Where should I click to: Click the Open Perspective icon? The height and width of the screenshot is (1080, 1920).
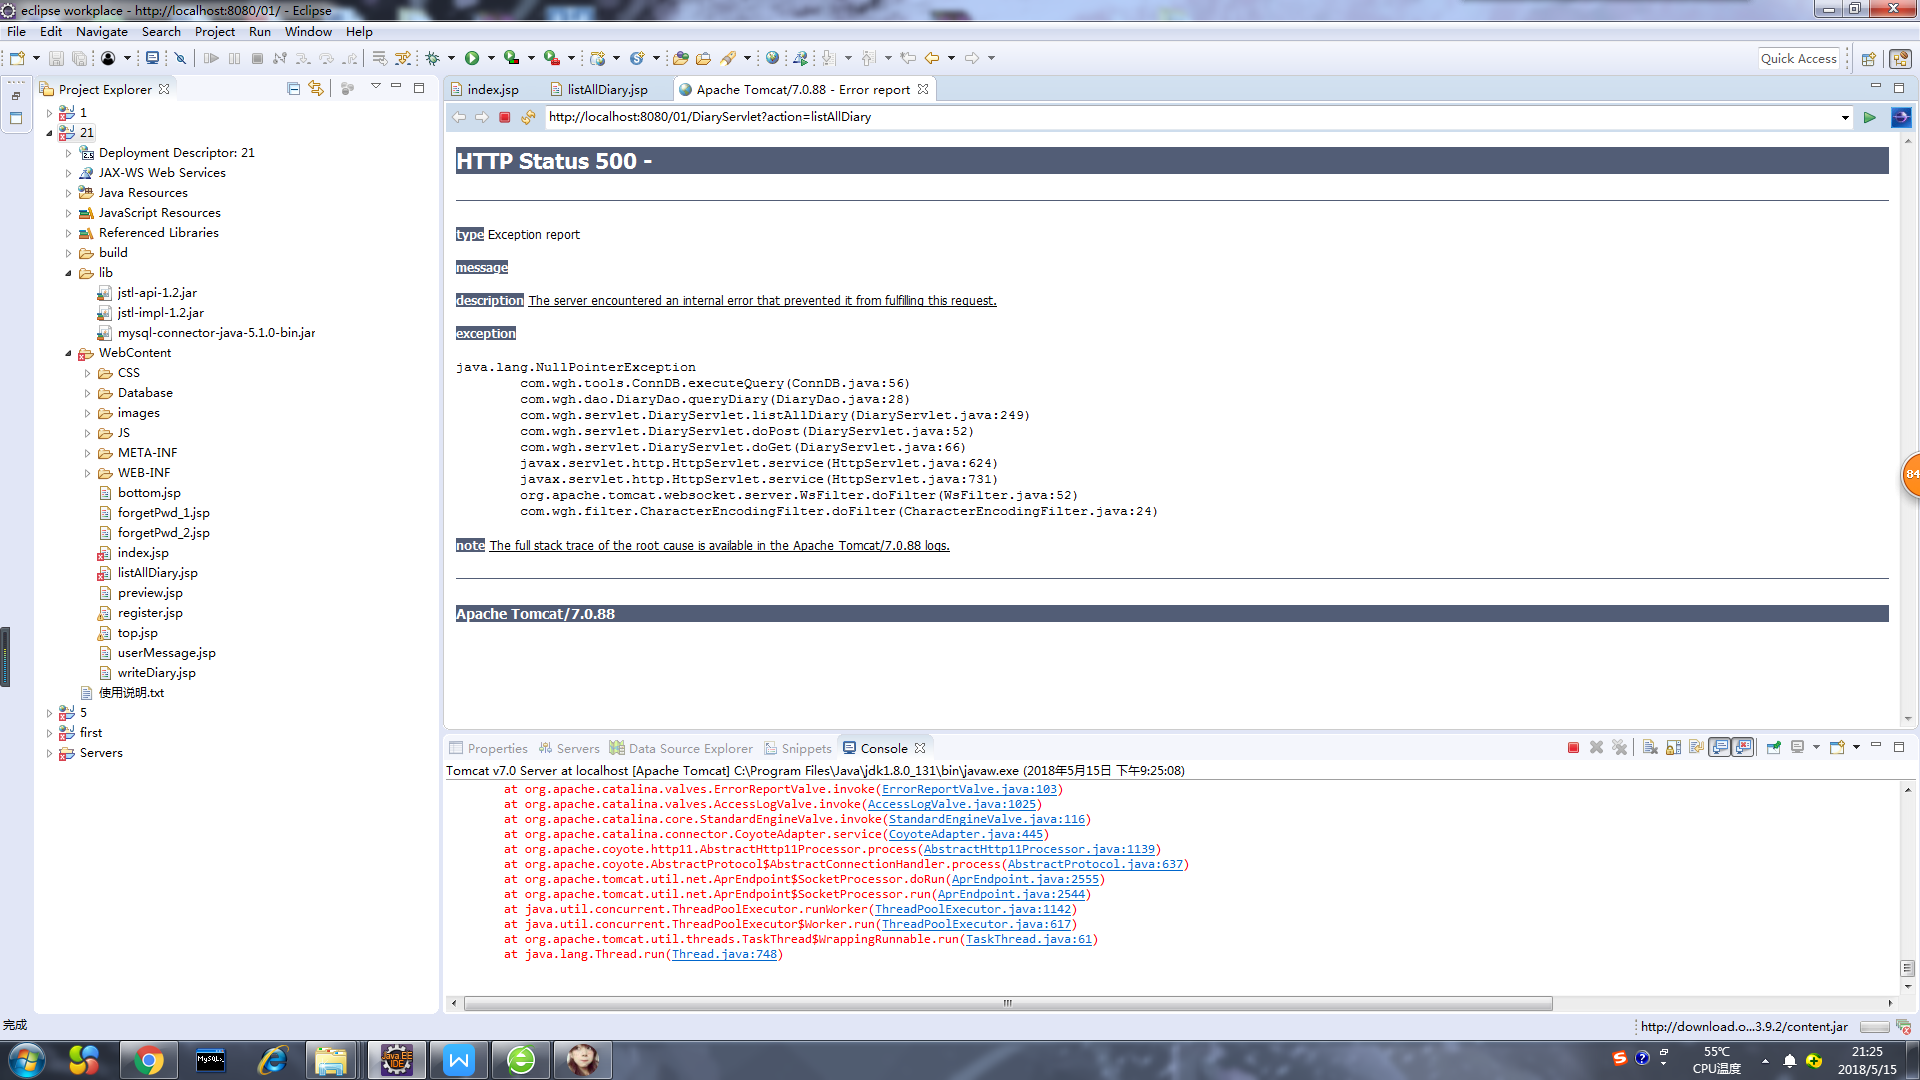pos(1868,59)
